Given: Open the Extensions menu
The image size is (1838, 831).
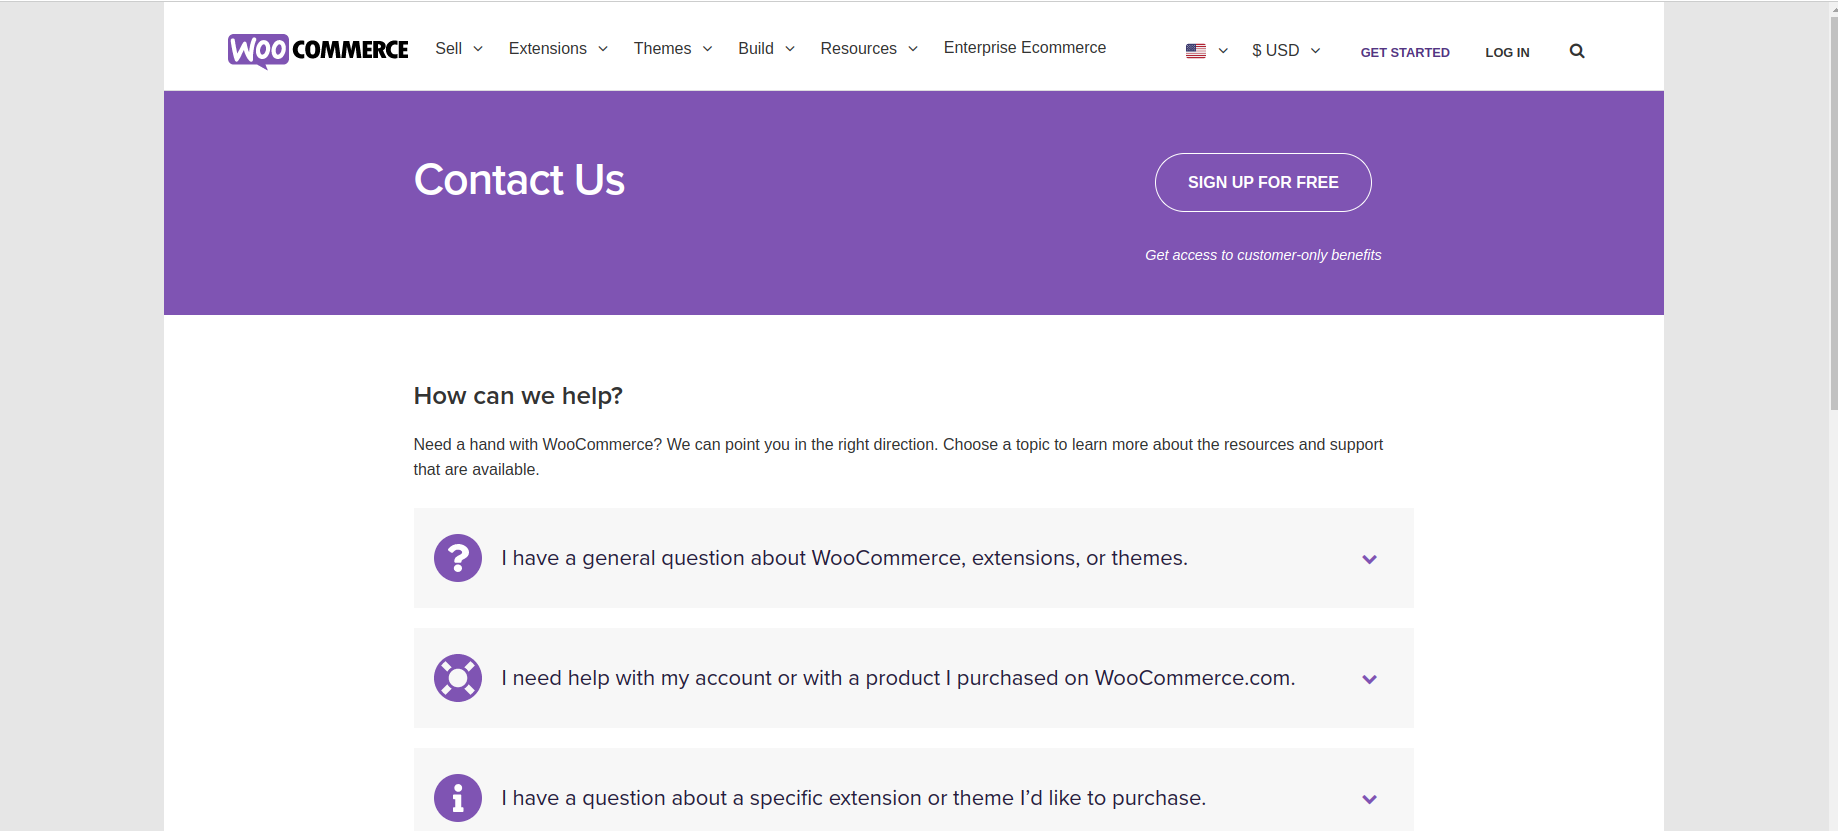Looking at the screenshot, I should pyautogui.click(x=558, y=48).
